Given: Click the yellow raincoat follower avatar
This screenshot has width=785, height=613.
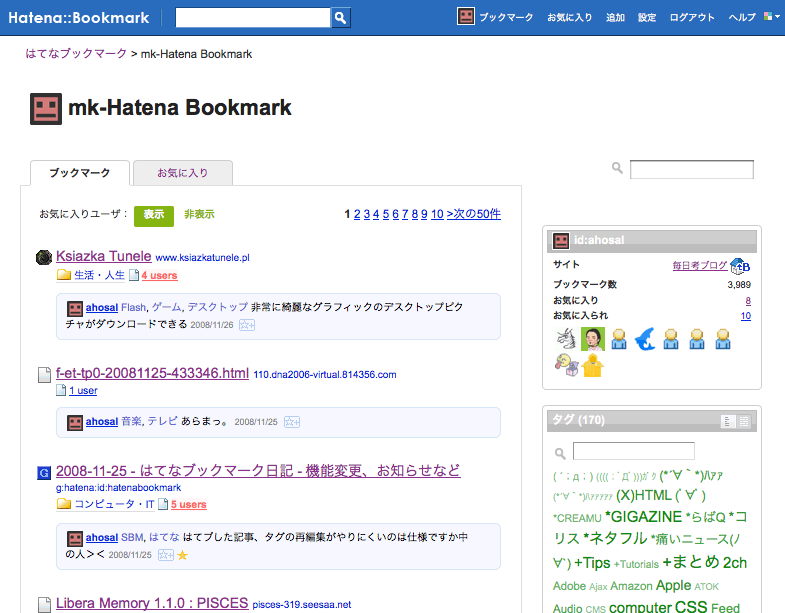Looking at the screenshot, I should [592, 365].
